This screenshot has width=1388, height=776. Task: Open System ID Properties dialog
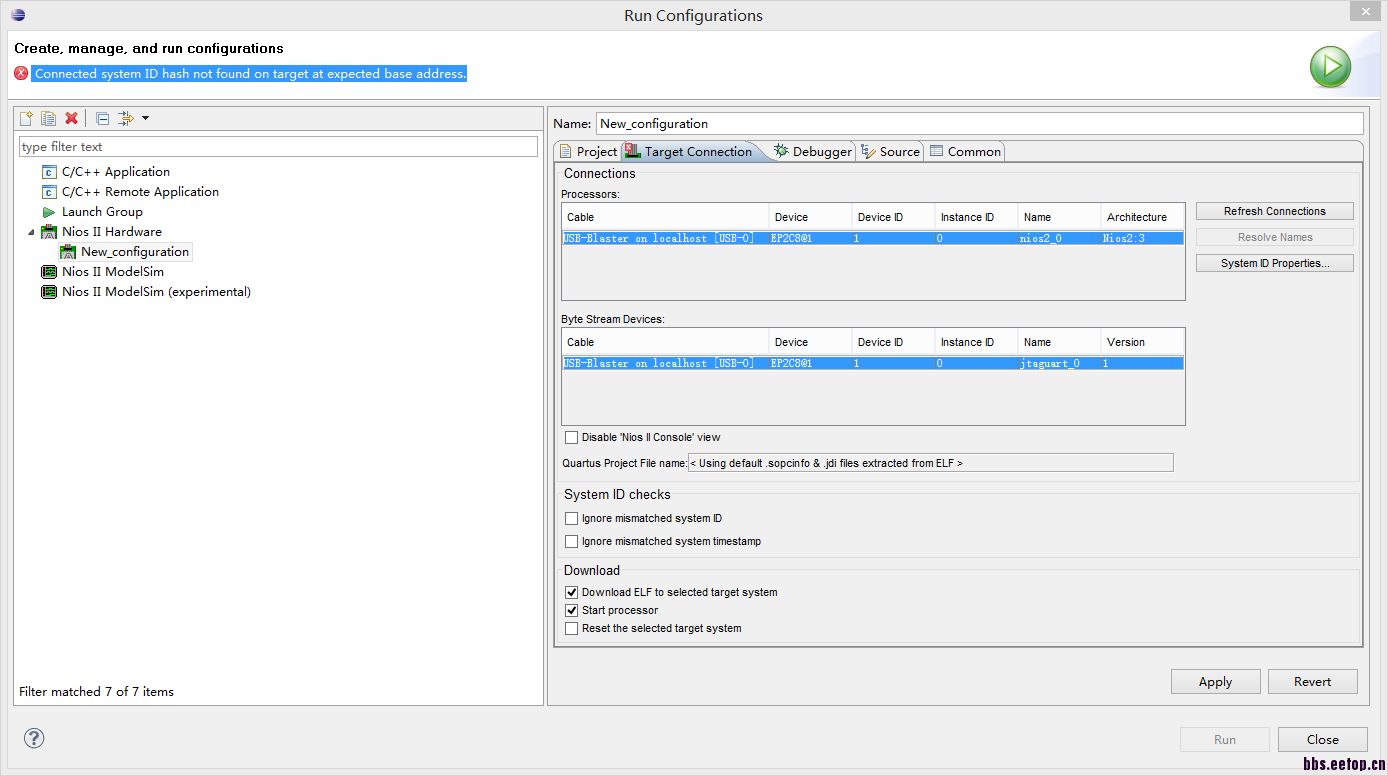1274,263
